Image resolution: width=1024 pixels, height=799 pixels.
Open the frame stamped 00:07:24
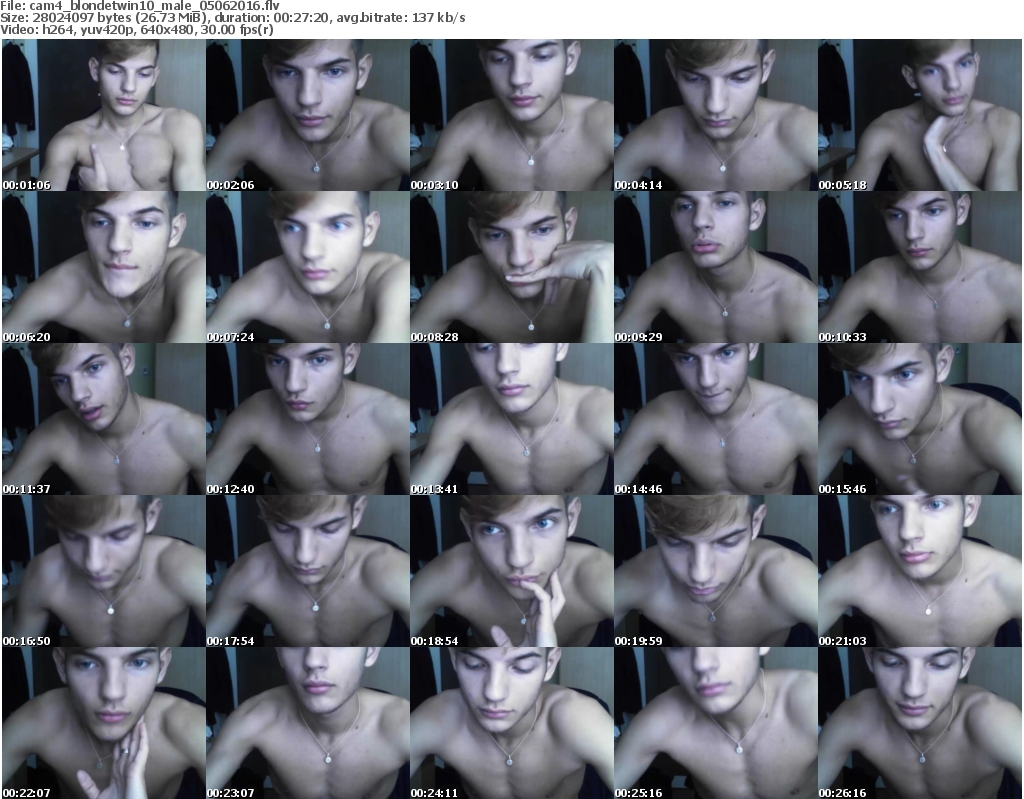tap(308, 267)
